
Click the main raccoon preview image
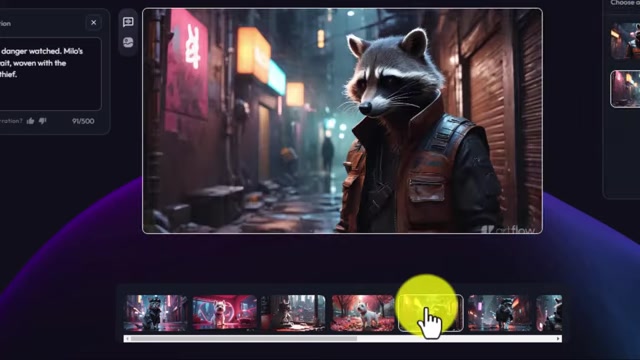coord(342,121)
